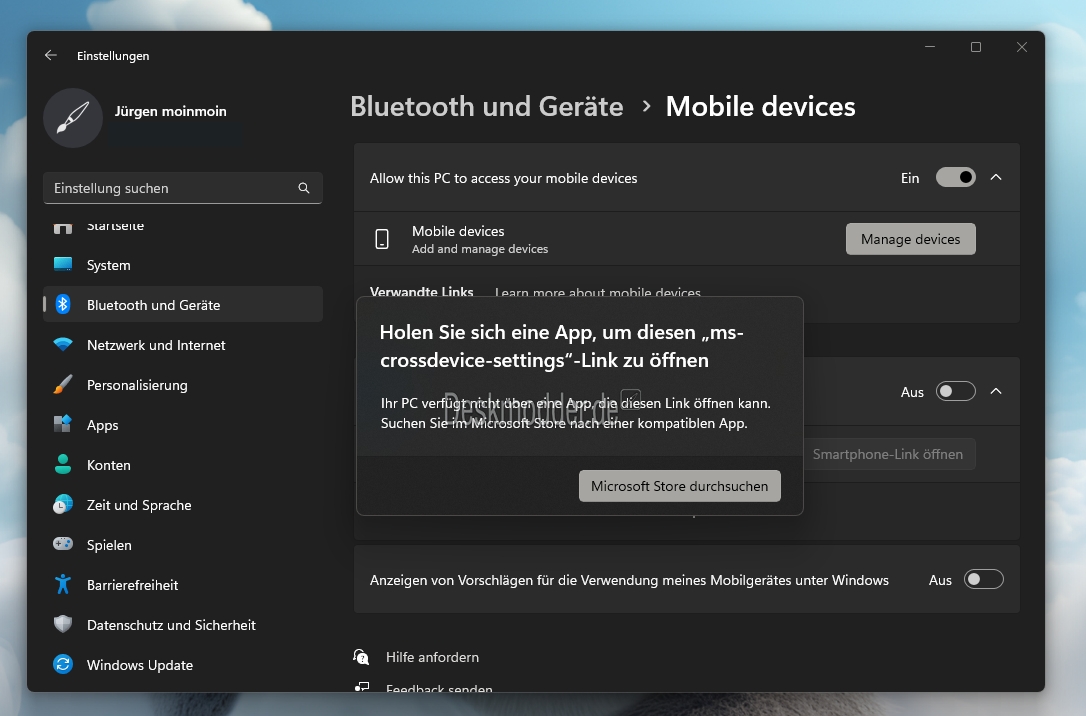This screenshot has height=716, width=1086.
Task: Click the search magnifier icon
Action: 303,188
